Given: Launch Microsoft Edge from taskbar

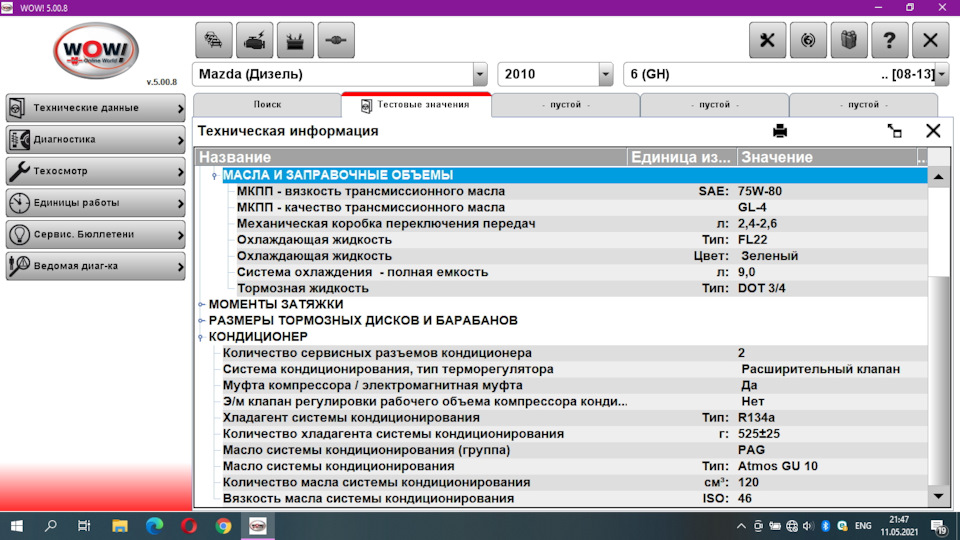Looking at the screenshot, I should point(154,526).
